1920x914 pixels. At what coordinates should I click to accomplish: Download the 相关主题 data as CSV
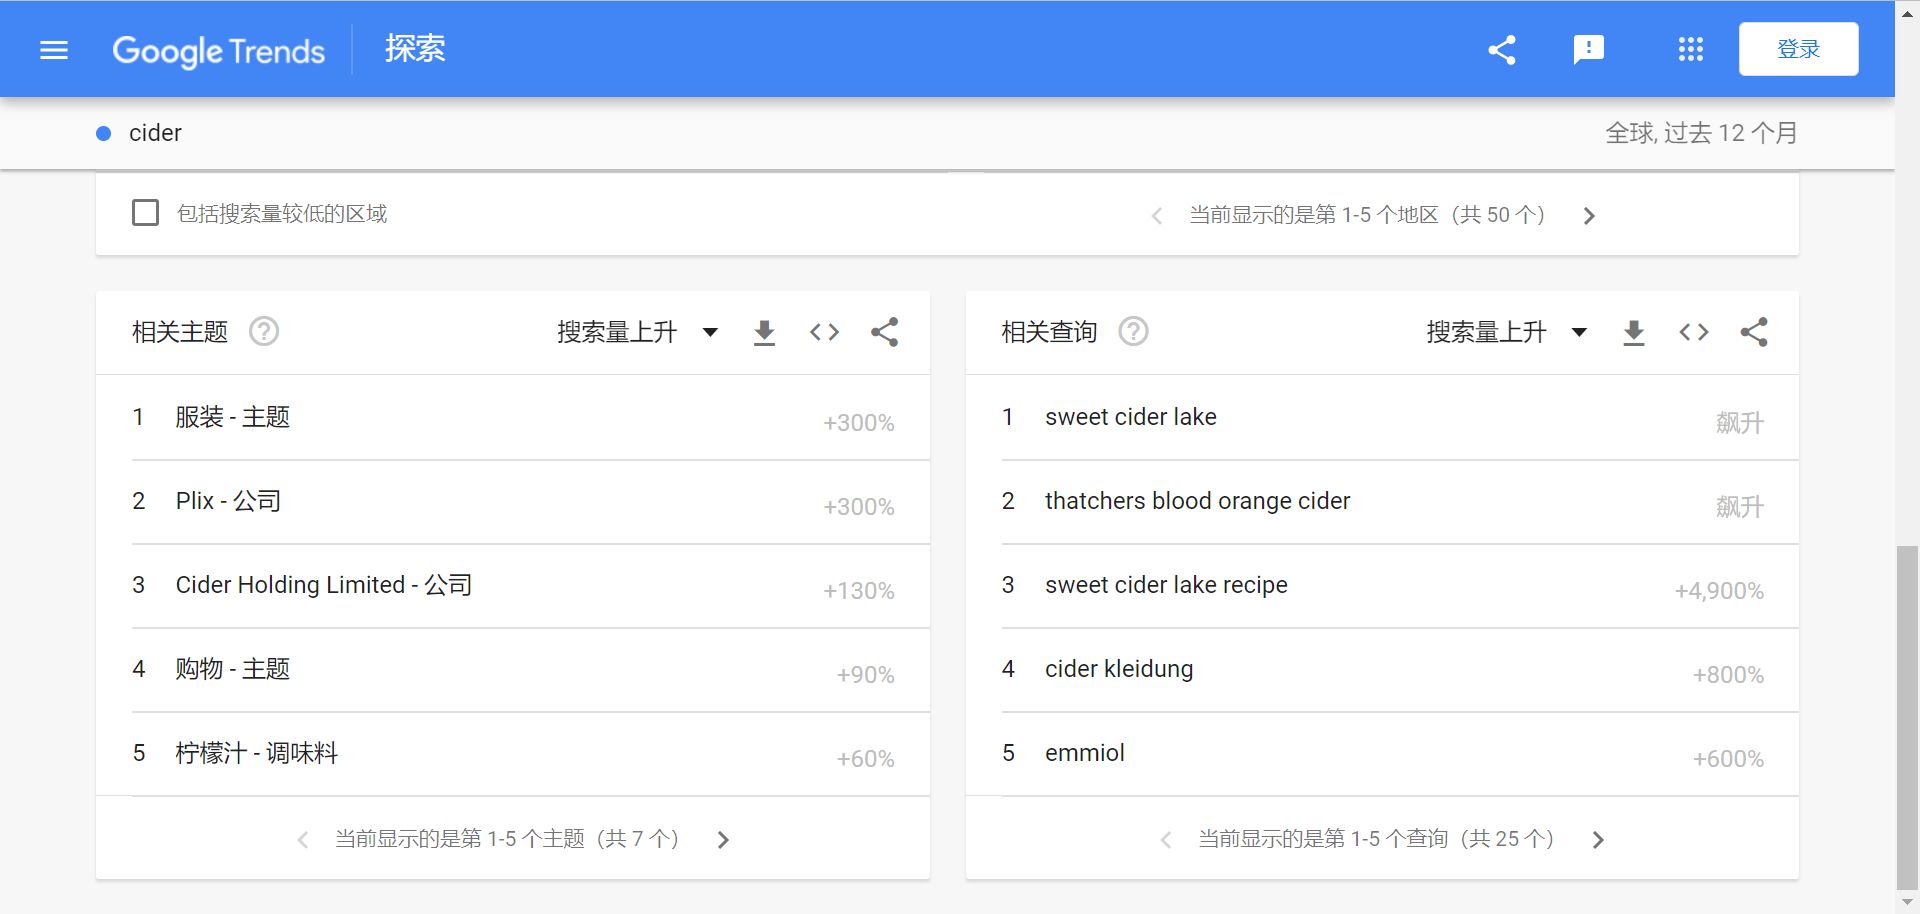pyautogui.click(x=764, y=332)
